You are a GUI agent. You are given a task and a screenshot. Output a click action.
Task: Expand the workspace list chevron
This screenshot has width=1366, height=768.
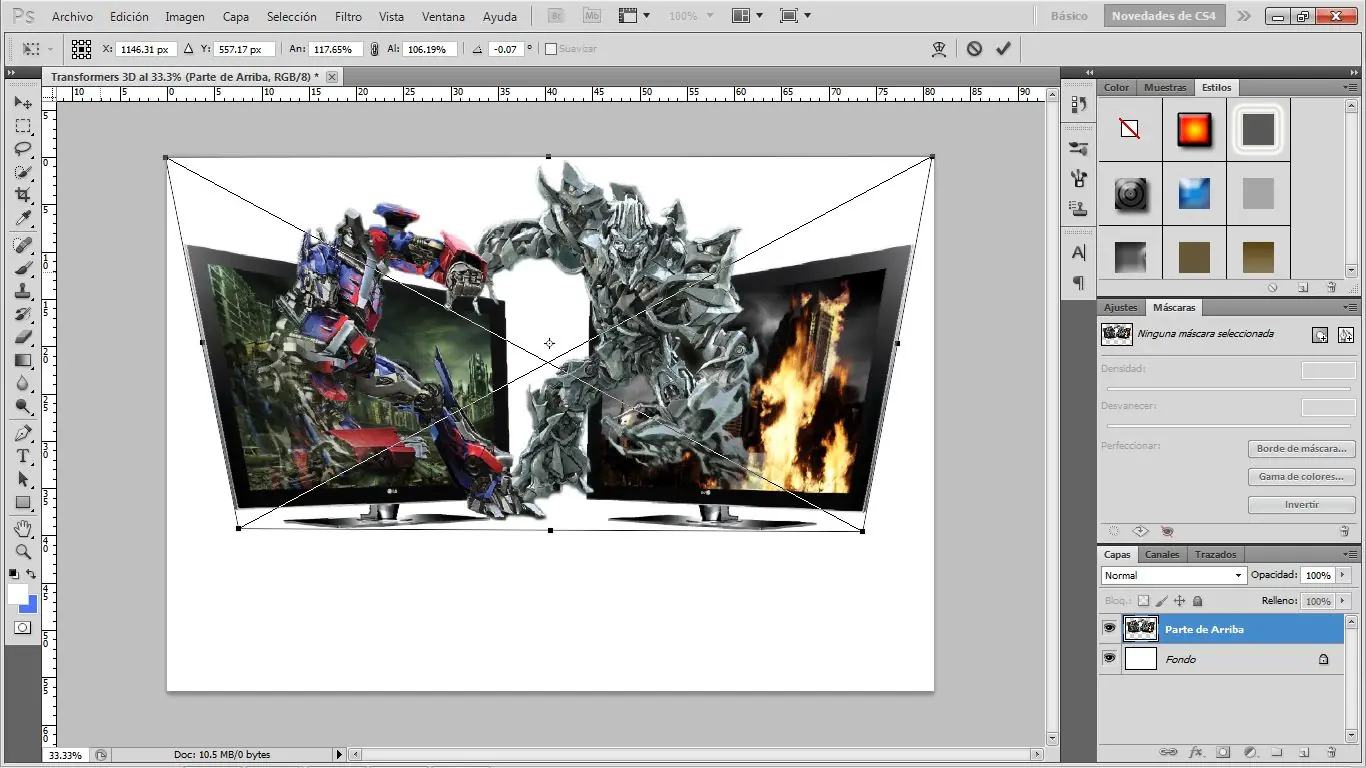[x=1243, y=16]
